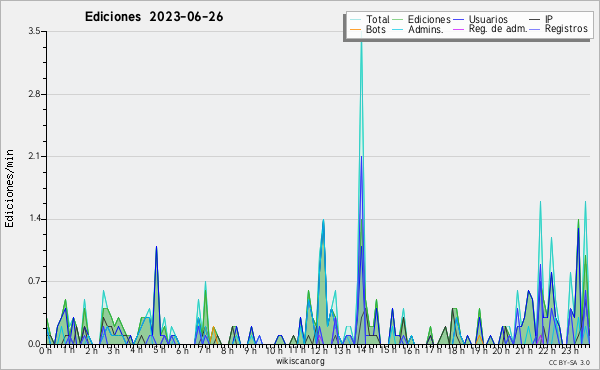This screenshot has width=600, height=370.
Task: Click the '7 h' x-axis label
Action: pos(204,350)
